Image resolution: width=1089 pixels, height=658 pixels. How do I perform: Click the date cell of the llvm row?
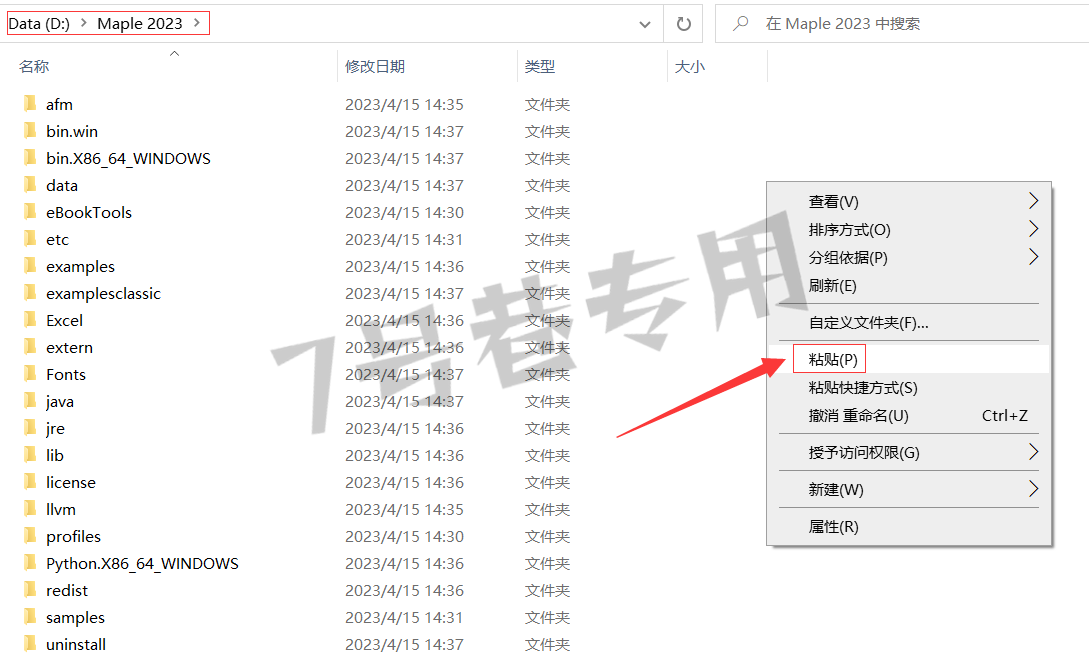click(404, 509)
